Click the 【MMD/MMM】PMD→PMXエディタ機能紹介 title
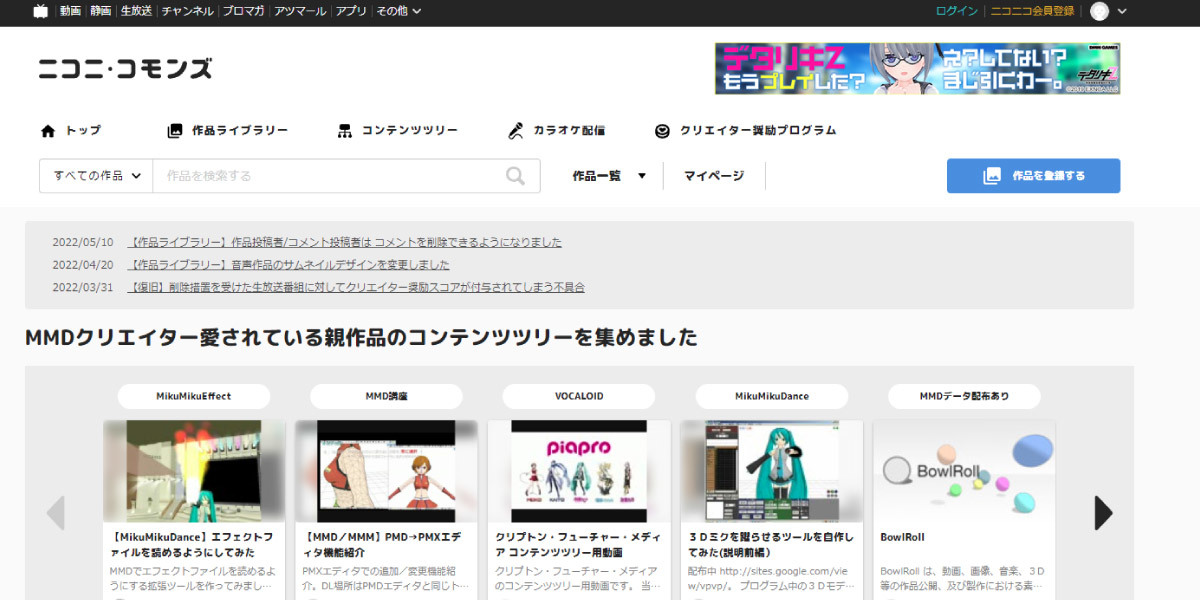This screenshot has height=600, width=1200. (384, 544)
